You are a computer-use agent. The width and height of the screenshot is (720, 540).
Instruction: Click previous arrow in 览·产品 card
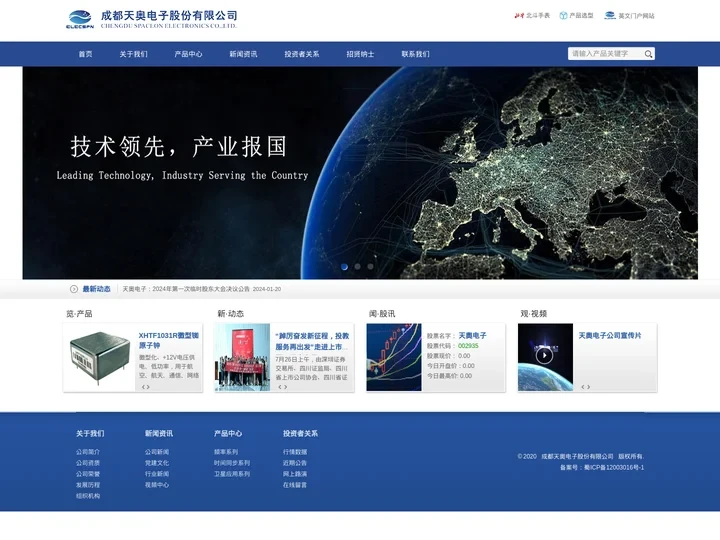coord(143,387)
